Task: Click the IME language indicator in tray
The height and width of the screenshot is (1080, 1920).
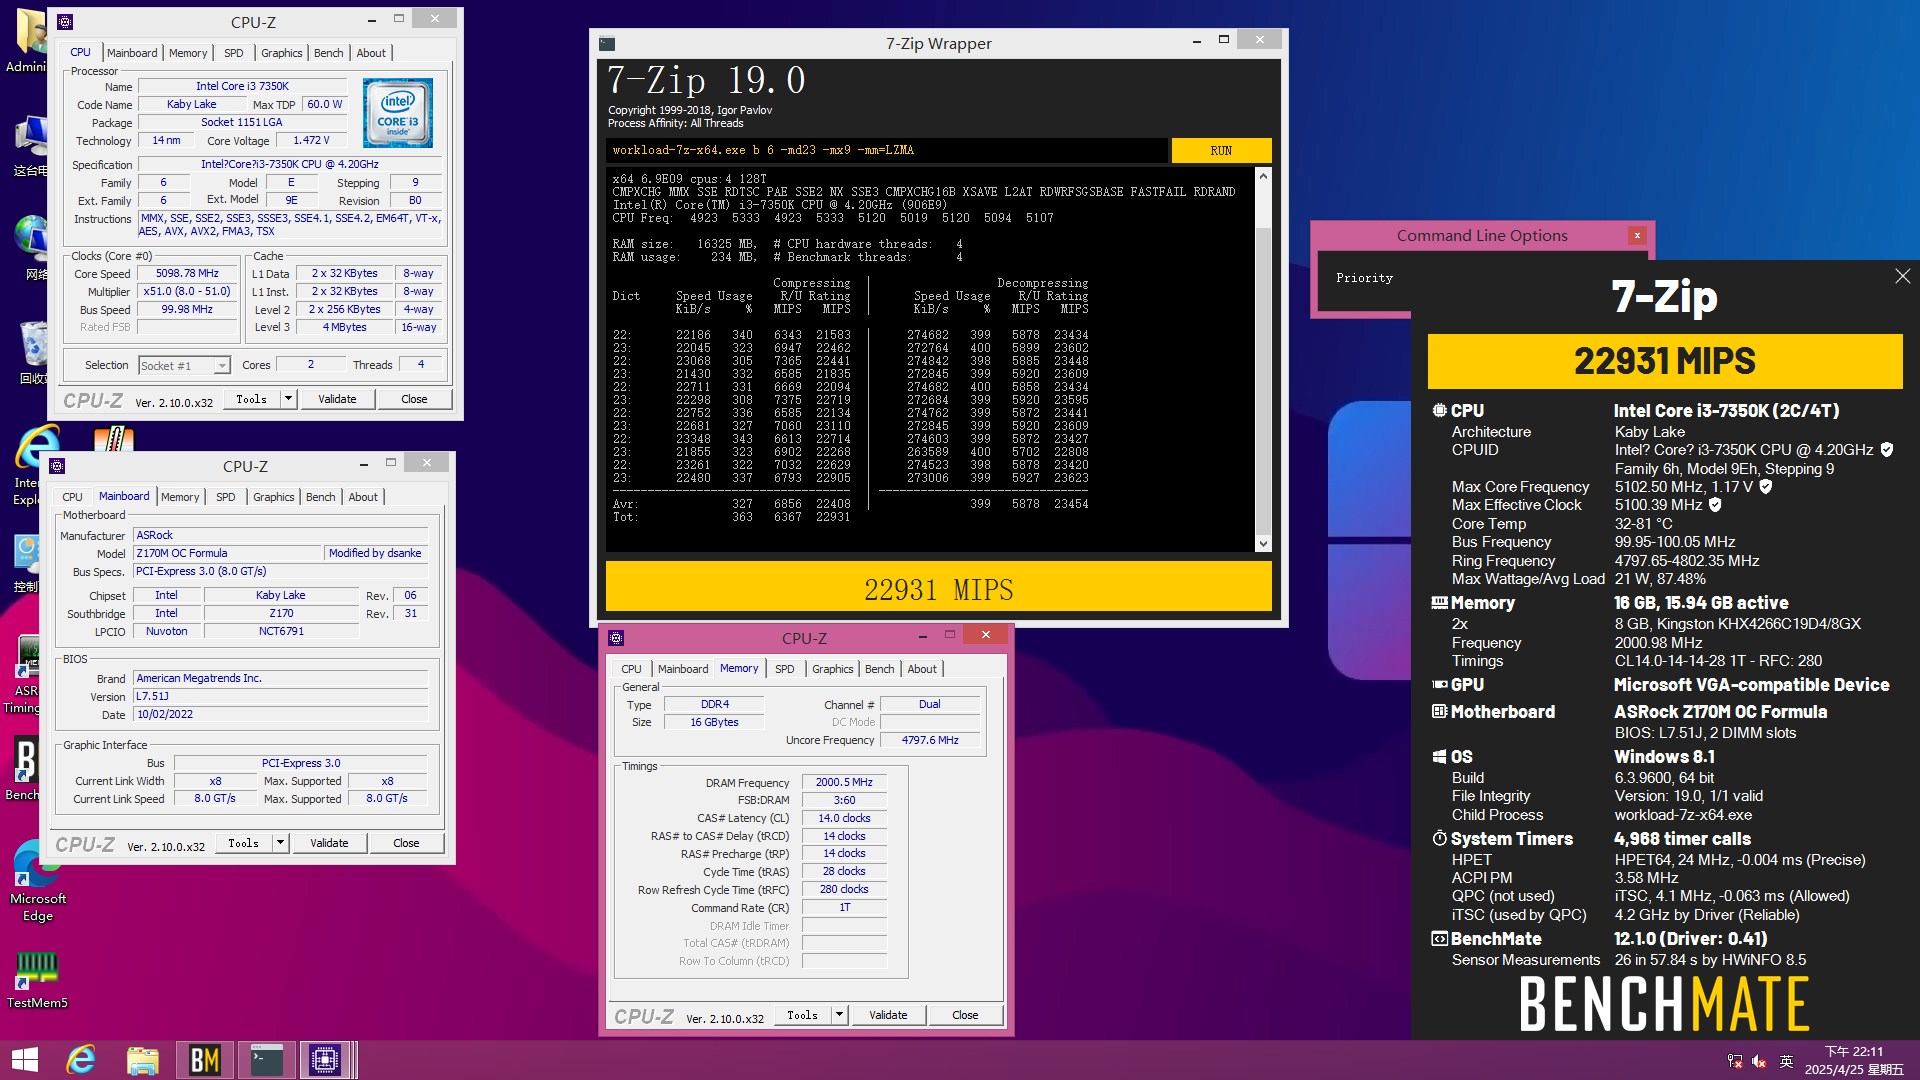Action: pyautogui.click(x=1786, y=1061)
